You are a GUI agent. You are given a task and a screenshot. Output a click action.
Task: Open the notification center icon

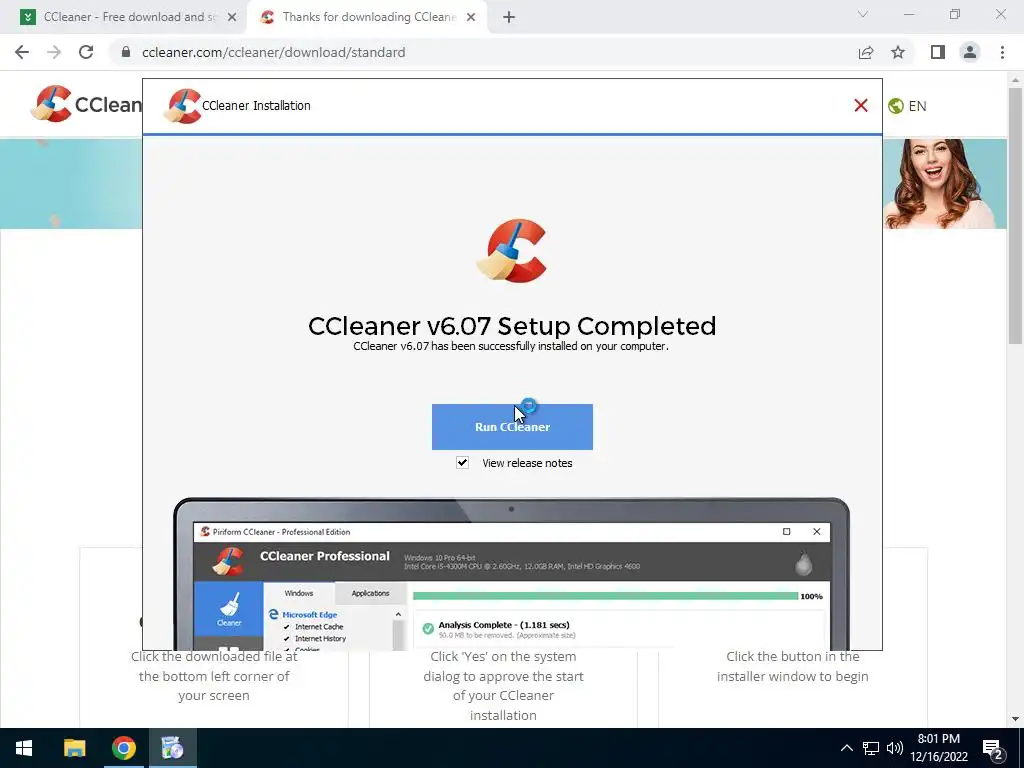tap(993, 748)
